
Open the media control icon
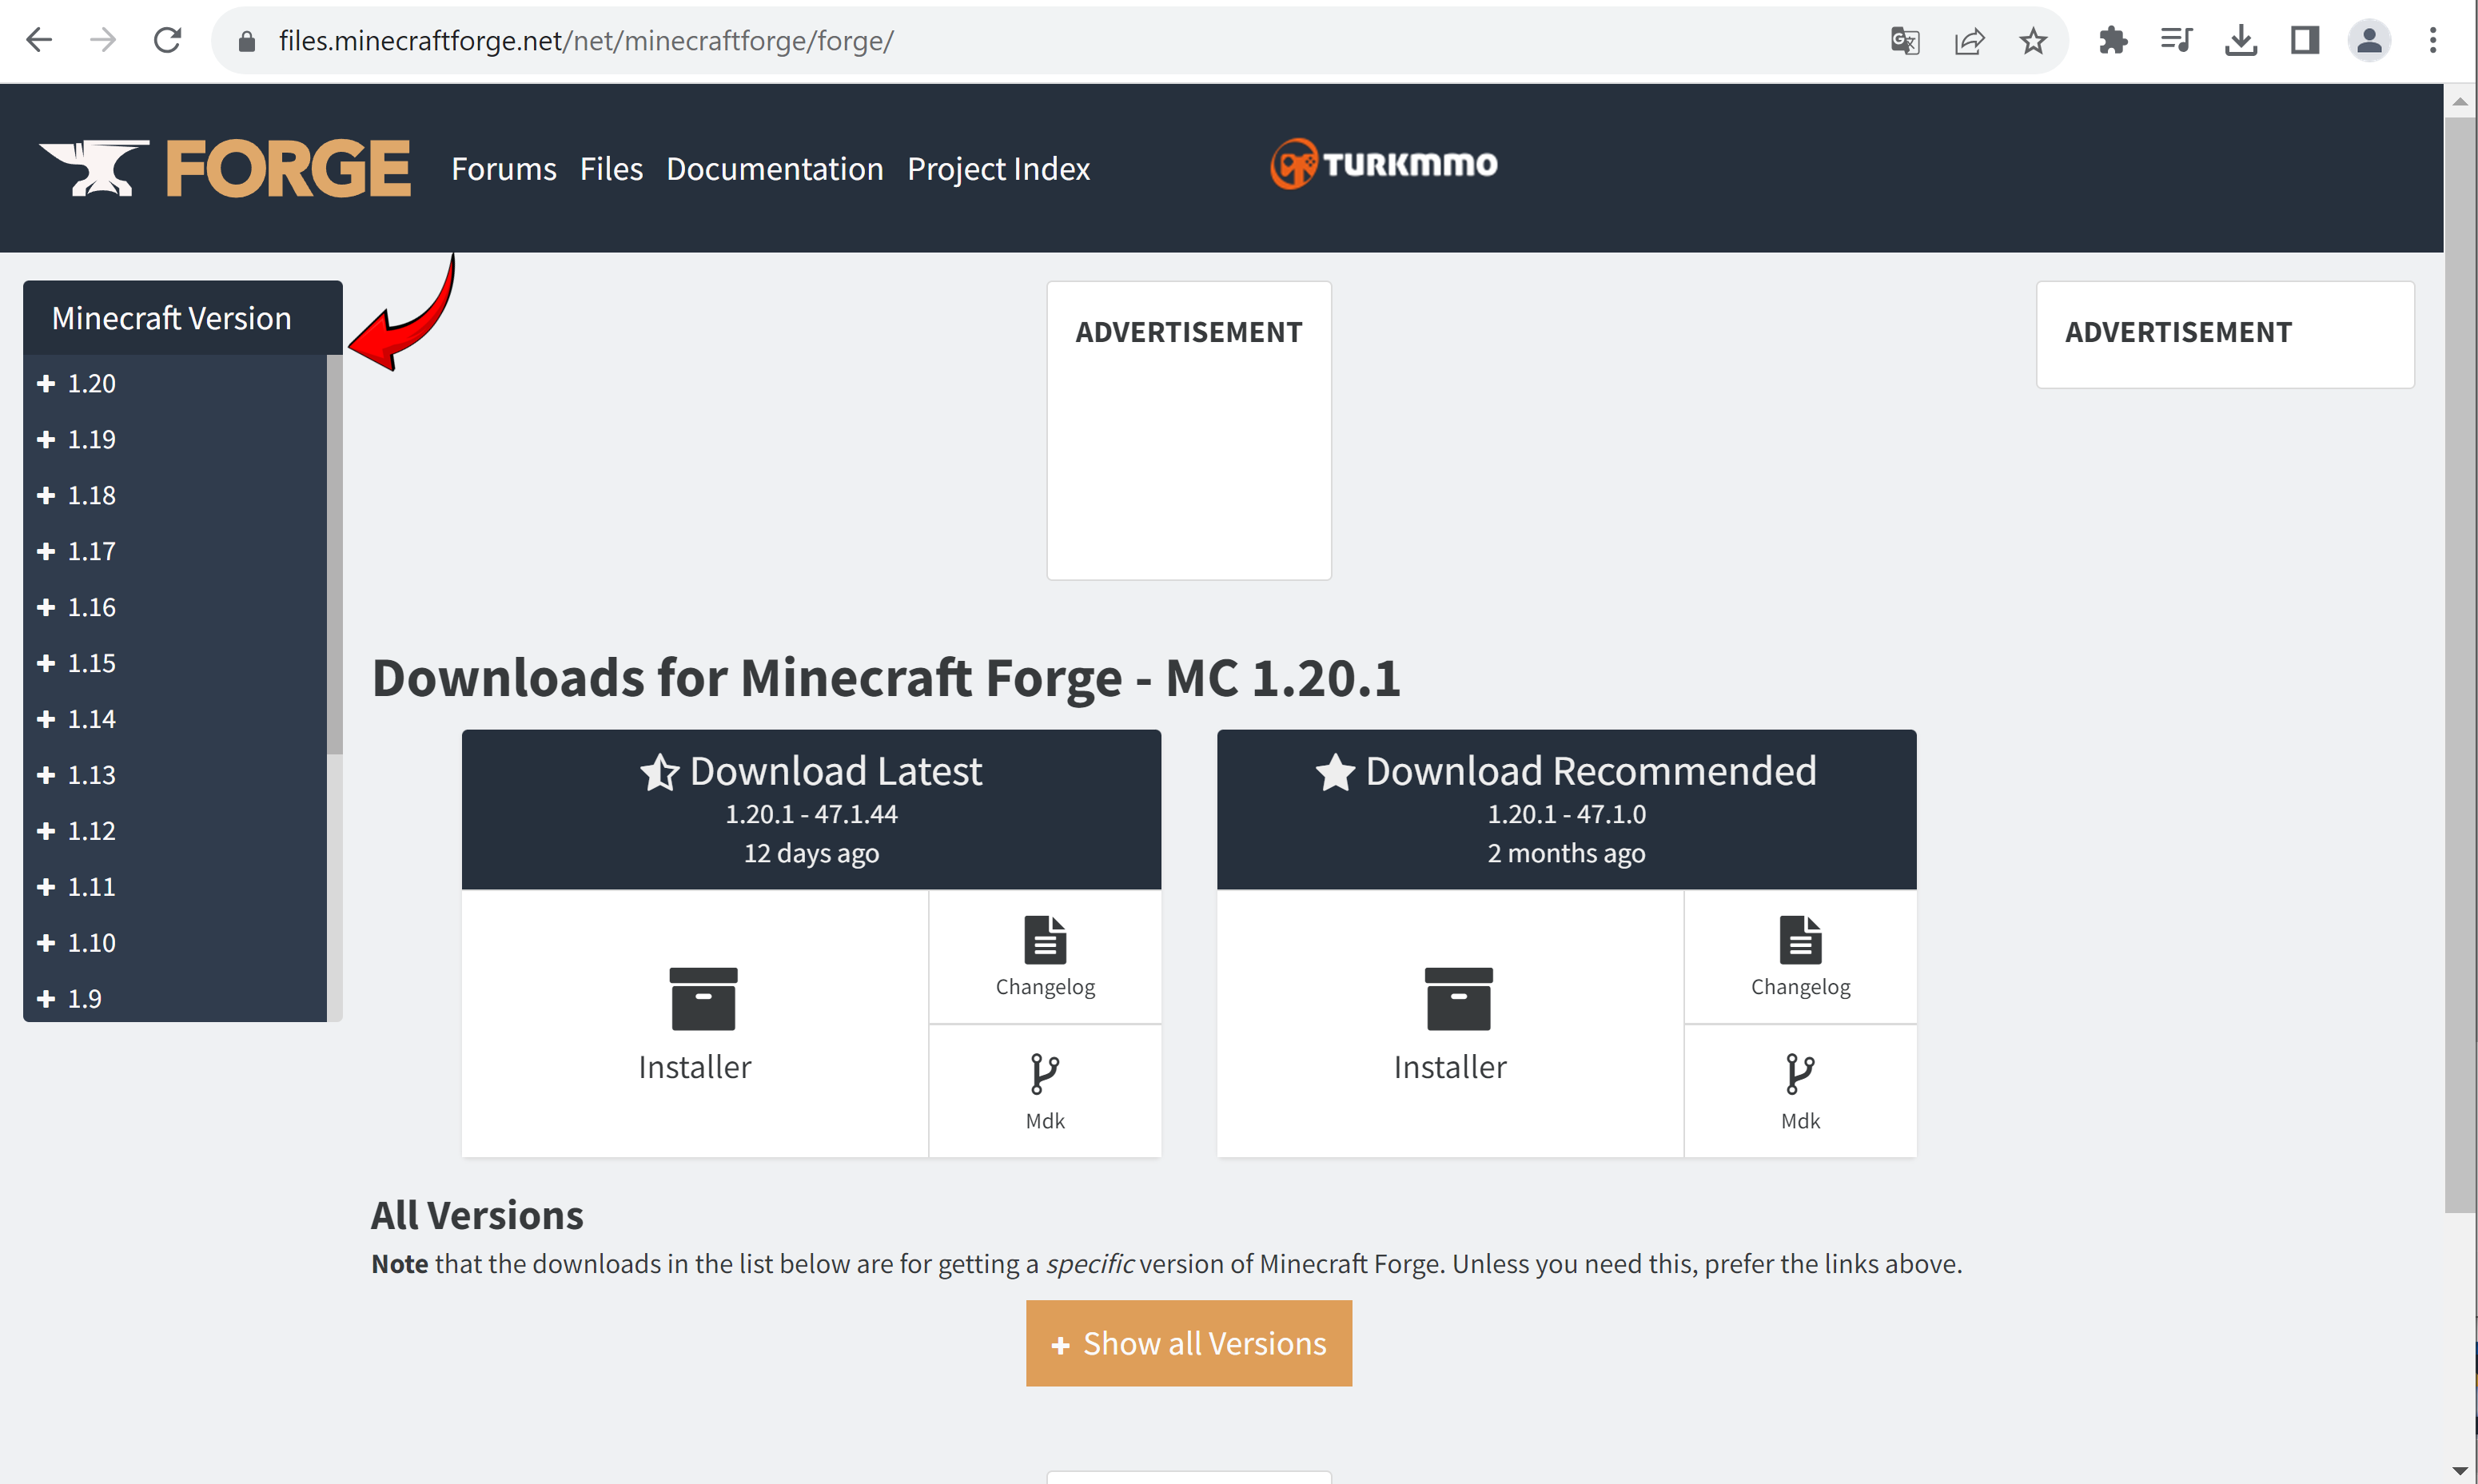pyautogui.click(x=2177, y=41)
